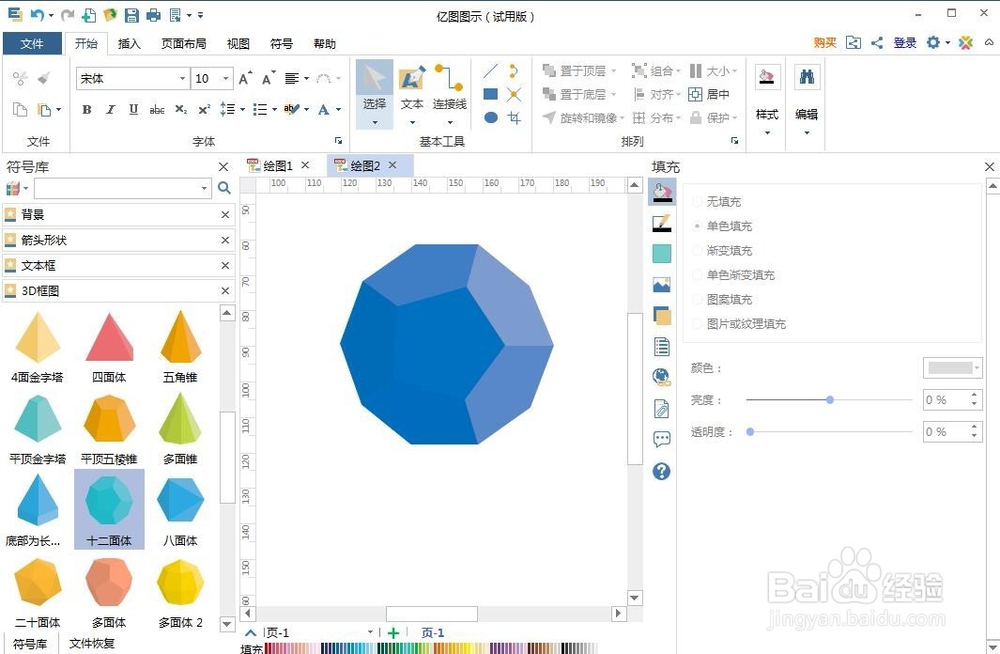The width and height of the screenshot is (1000, 654).
Task: Search the symbol library magnifier
Action: tap(224, 188)
